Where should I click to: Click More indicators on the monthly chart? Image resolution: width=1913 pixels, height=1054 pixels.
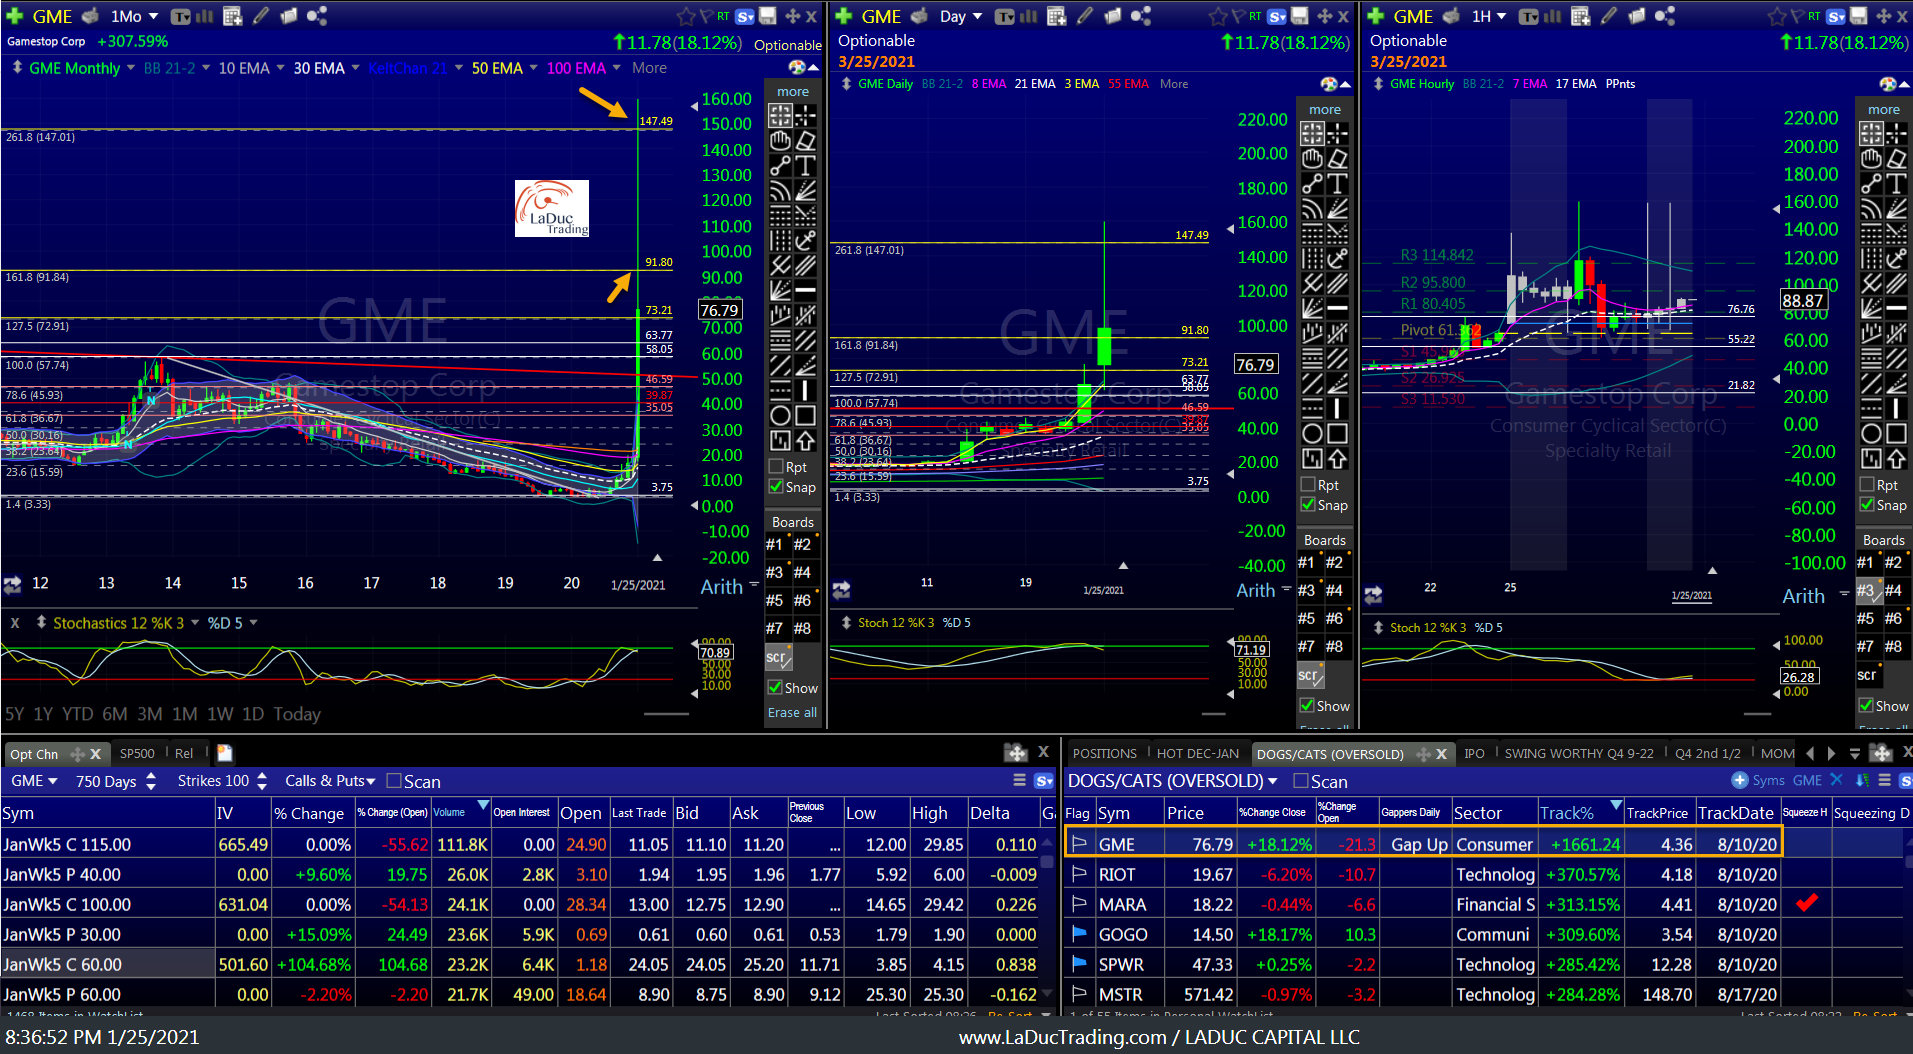tap(649, 68)
